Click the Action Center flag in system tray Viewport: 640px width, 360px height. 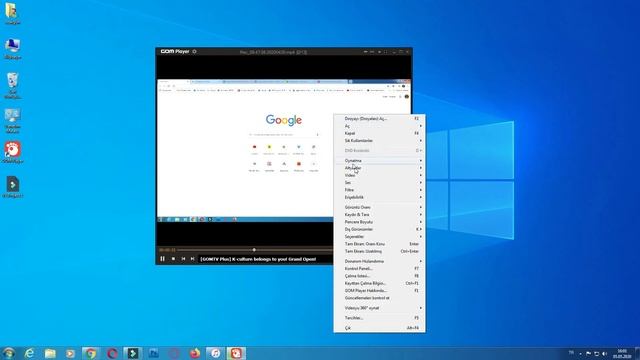[x=588, y=353]
